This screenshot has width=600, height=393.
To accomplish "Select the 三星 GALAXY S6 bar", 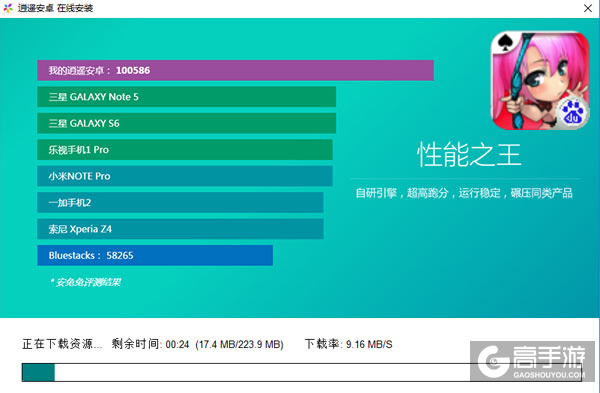I will [186, 123].
